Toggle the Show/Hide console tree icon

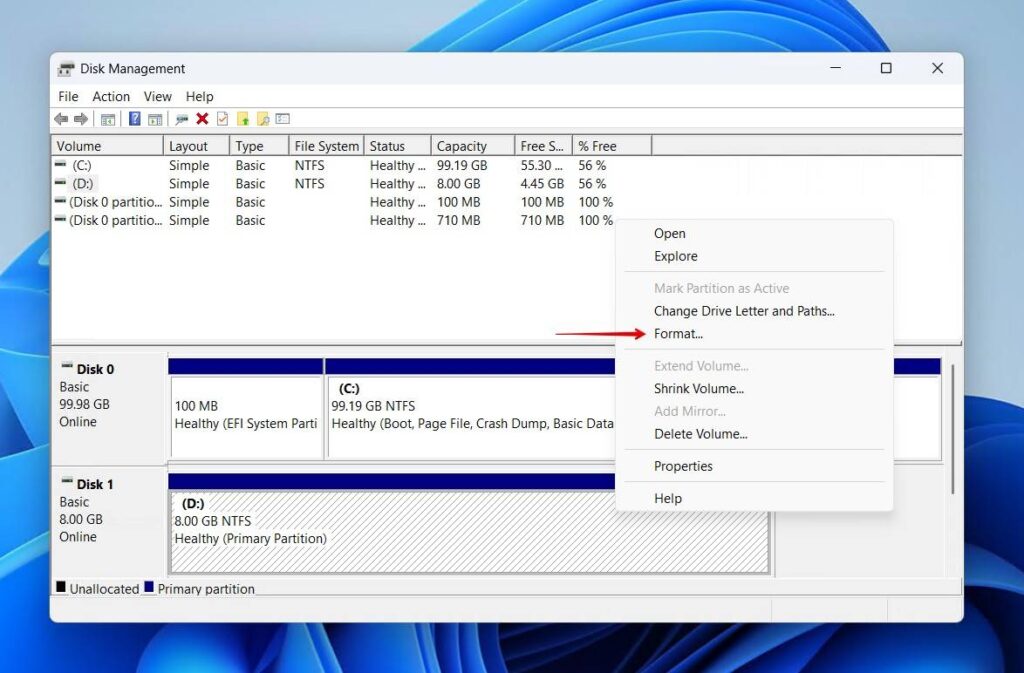coord(107,119)
